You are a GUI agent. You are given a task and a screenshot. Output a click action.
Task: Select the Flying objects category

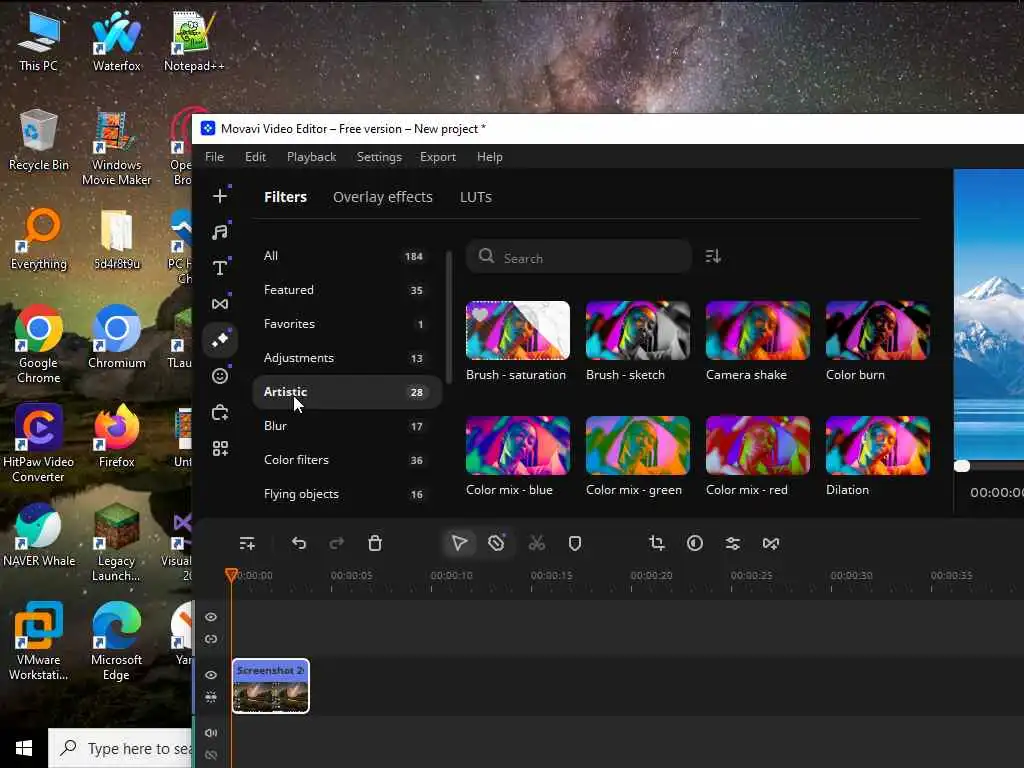click(346, 494)
